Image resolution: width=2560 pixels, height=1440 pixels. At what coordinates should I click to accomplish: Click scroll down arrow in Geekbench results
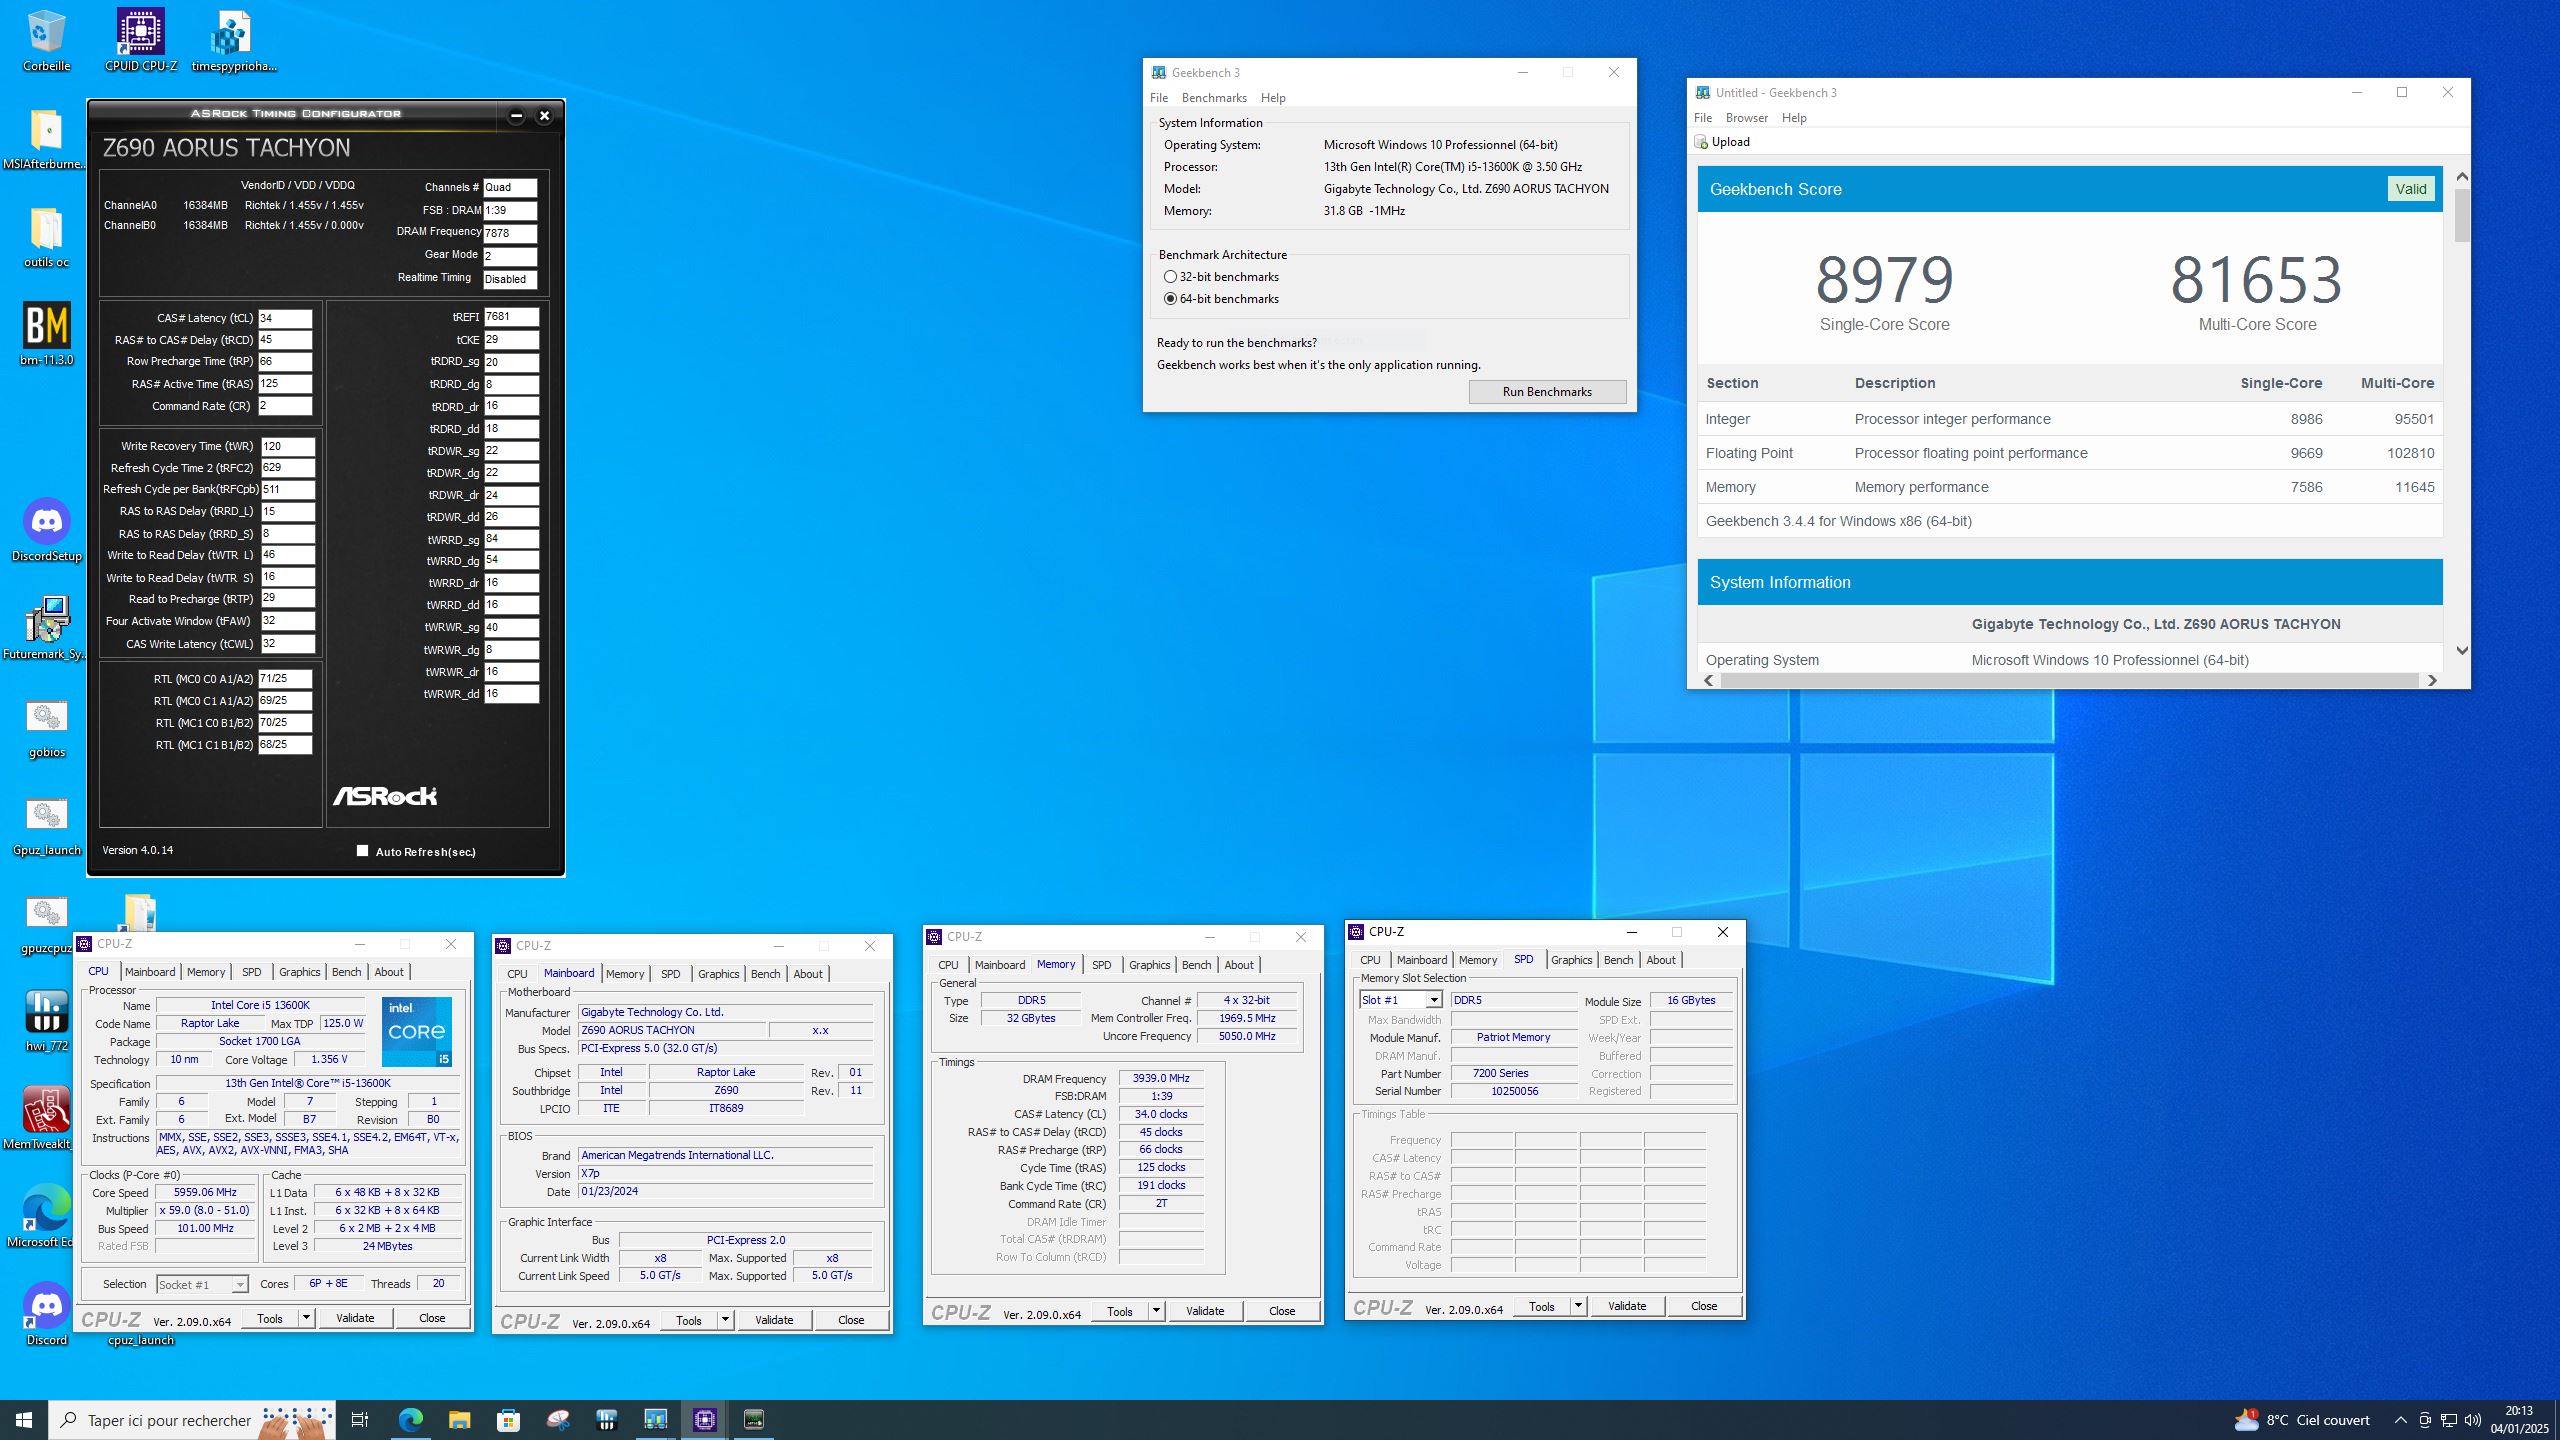(2462, 651)
